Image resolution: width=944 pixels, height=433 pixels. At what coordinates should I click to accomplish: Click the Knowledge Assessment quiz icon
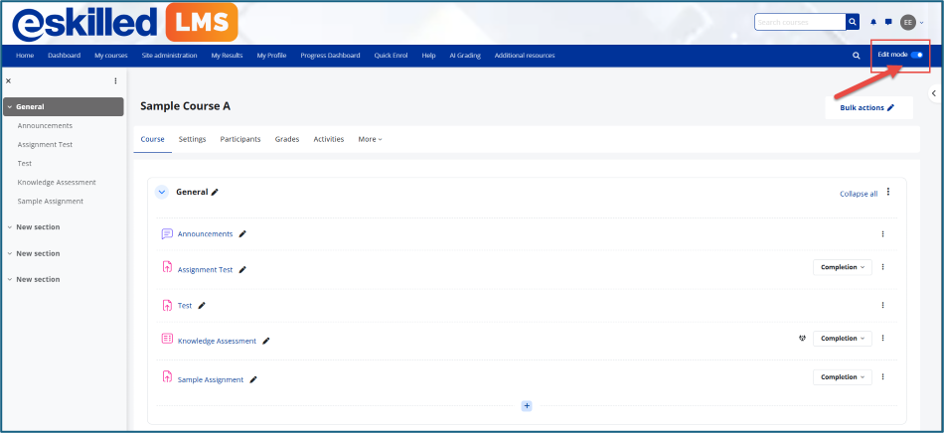point(167,338)
